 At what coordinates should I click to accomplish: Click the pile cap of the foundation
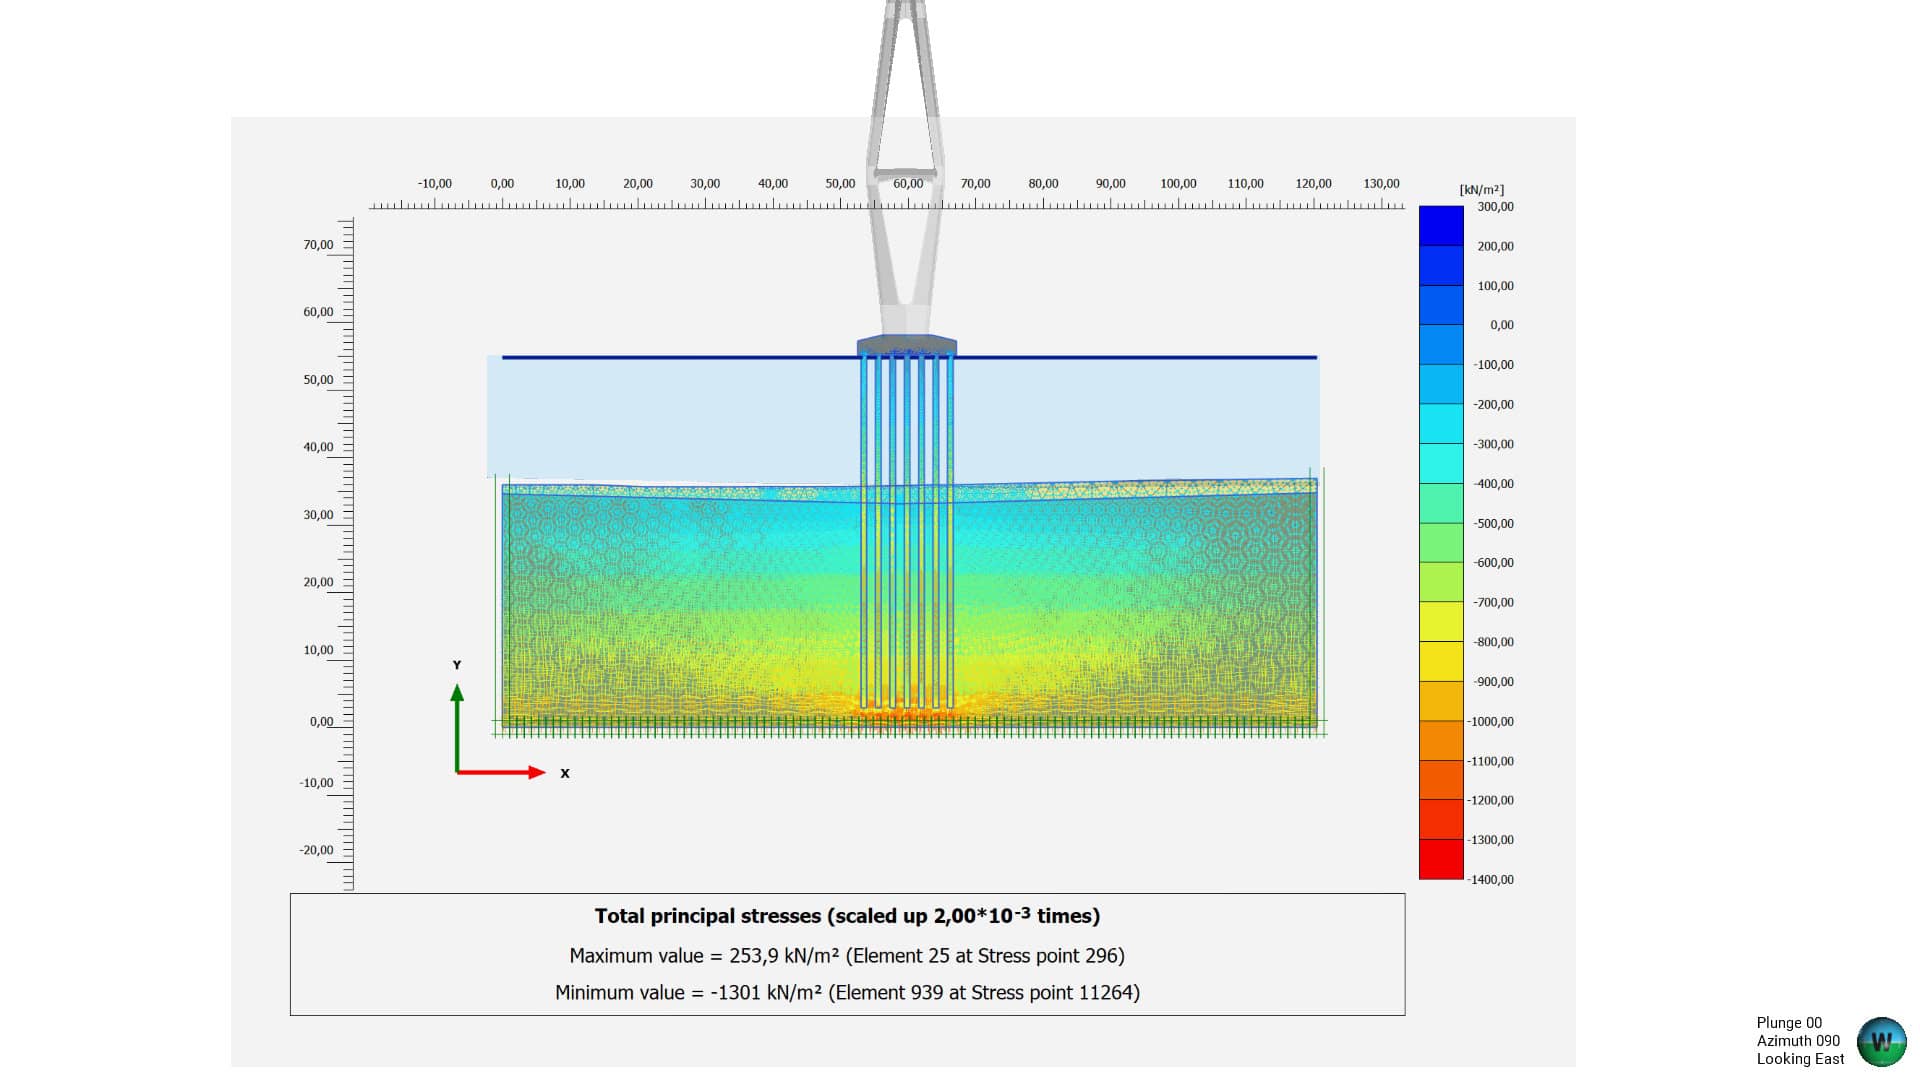pos(907,343)
